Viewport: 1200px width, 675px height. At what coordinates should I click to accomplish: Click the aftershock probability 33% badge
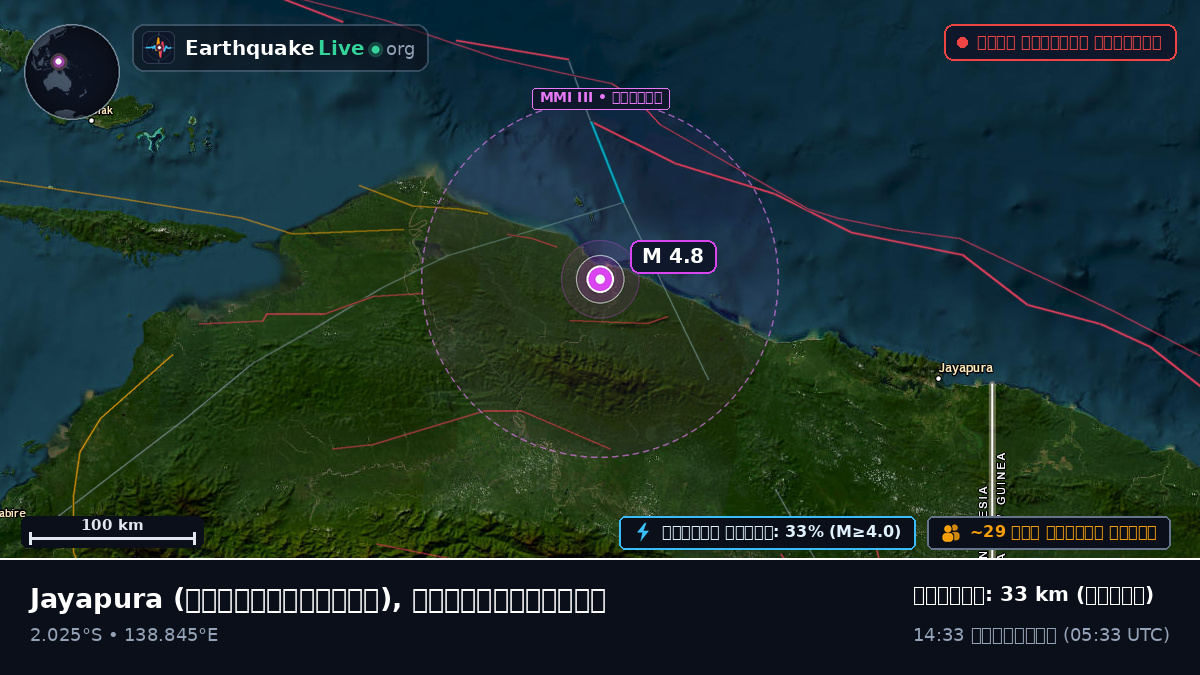767,533
